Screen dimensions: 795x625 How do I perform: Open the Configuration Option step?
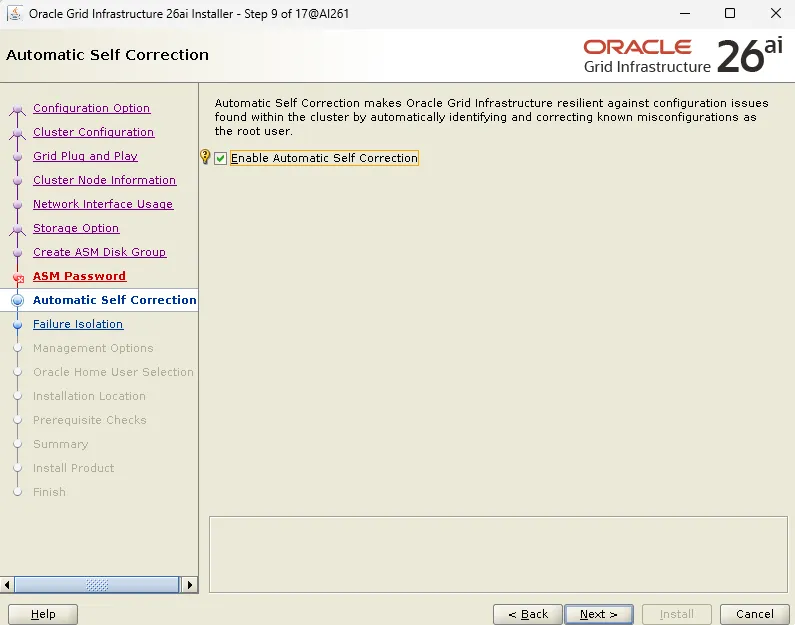coord(91,108)
